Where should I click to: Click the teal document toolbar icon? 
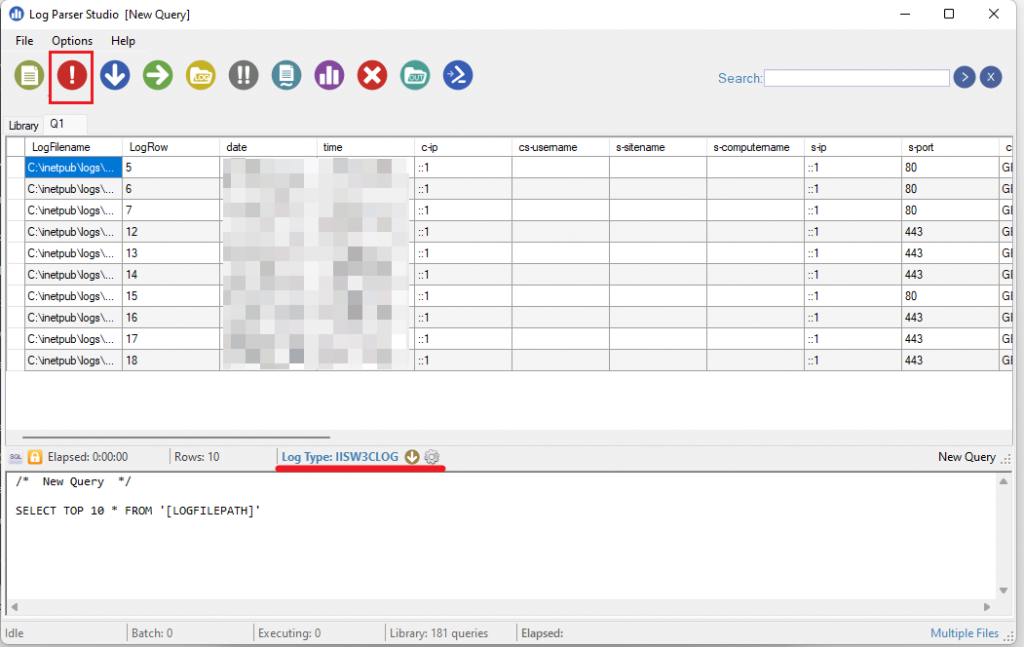(x=286, y=76)
